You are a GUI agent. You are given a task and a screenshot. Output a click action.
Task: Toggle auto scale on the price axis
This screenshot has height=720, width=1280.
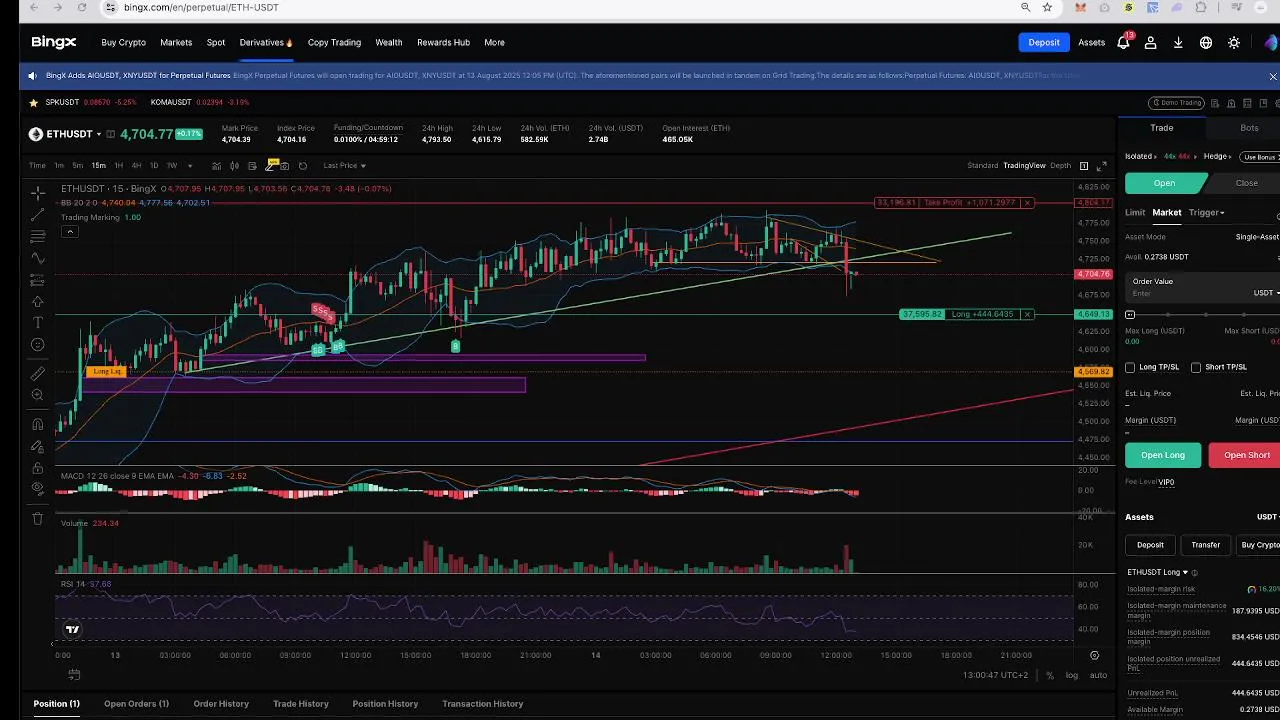pyautogui.click(x=1098, y=675)
